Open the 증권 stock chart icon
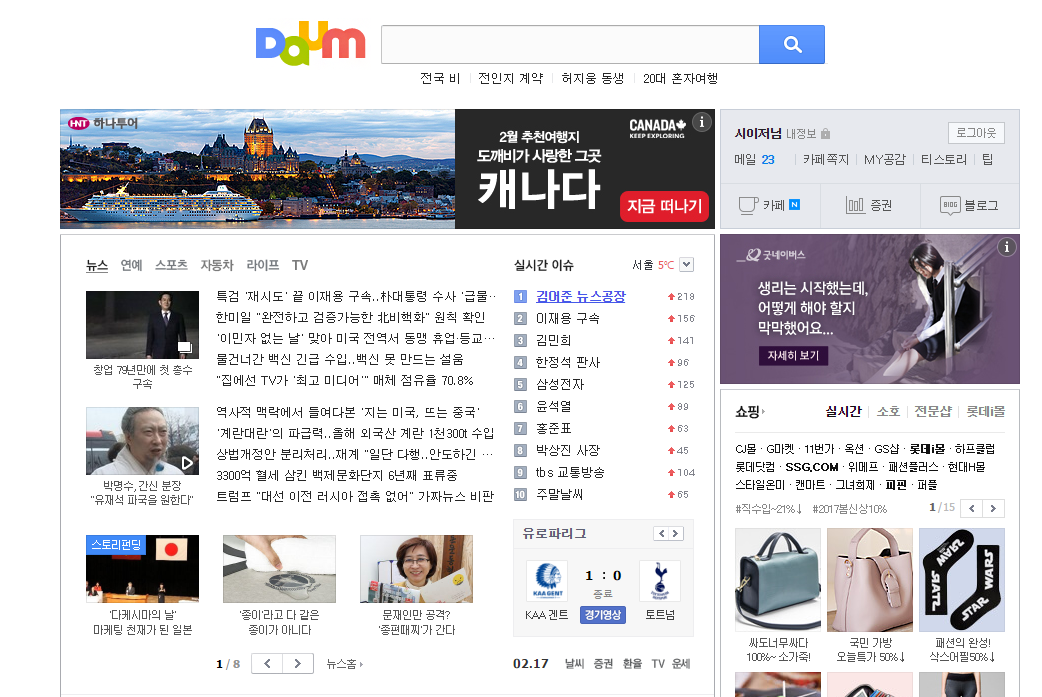The height and width of the screenshot is (697, 1042). 856,205
